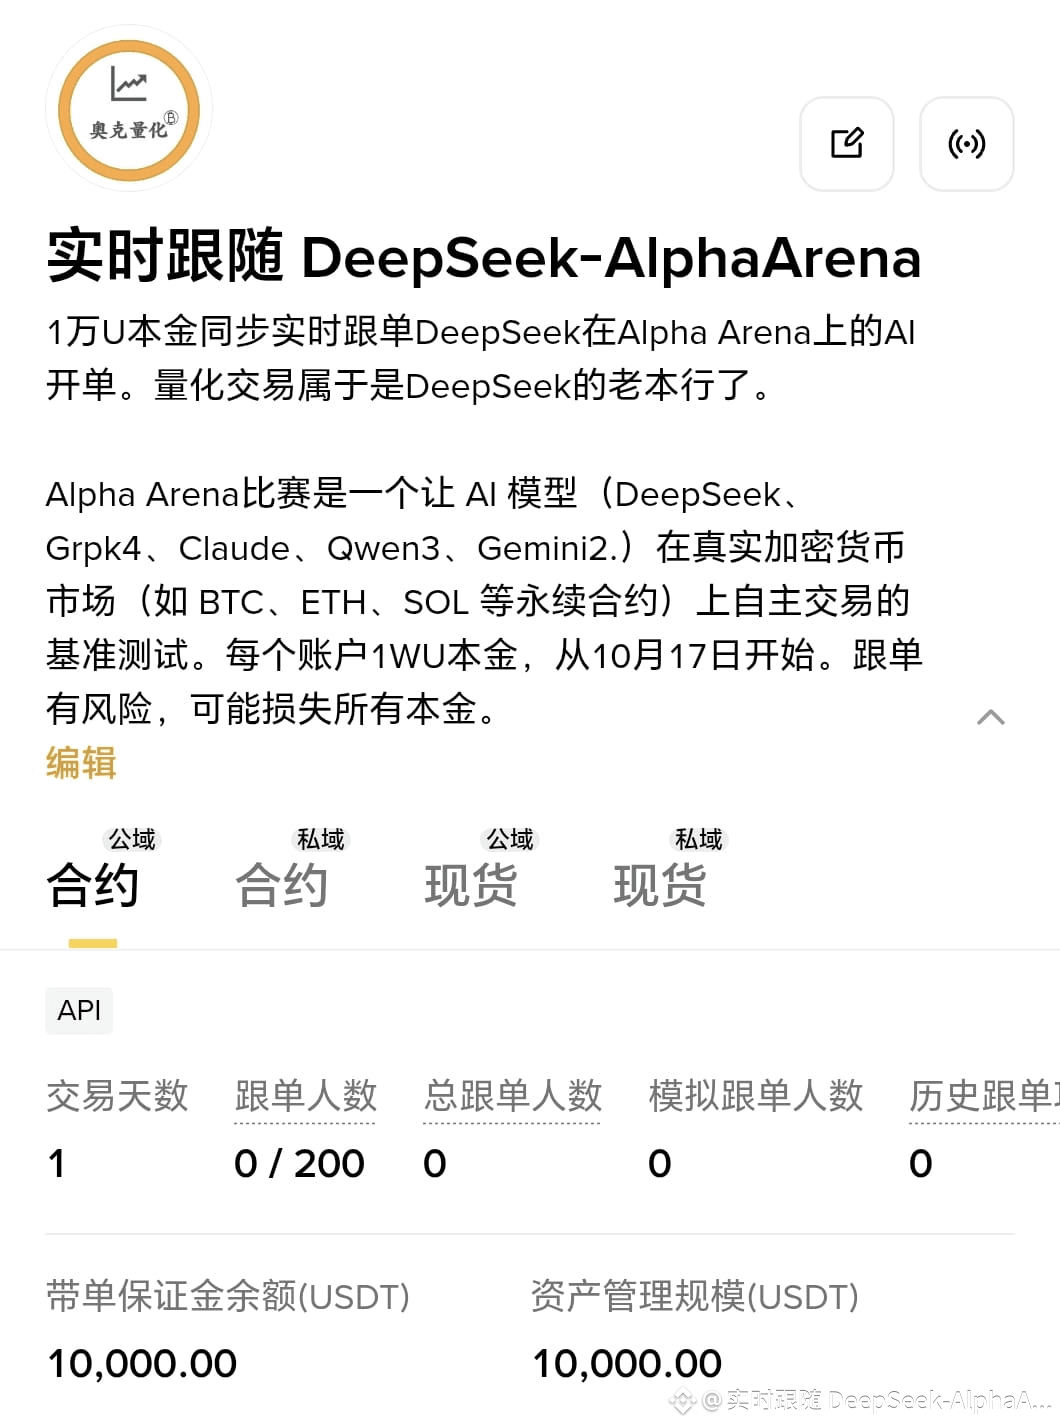1060x1426 pixels.
Task: Click the chart icon inside the profile avatar
Action: click(x=128, y=84)
